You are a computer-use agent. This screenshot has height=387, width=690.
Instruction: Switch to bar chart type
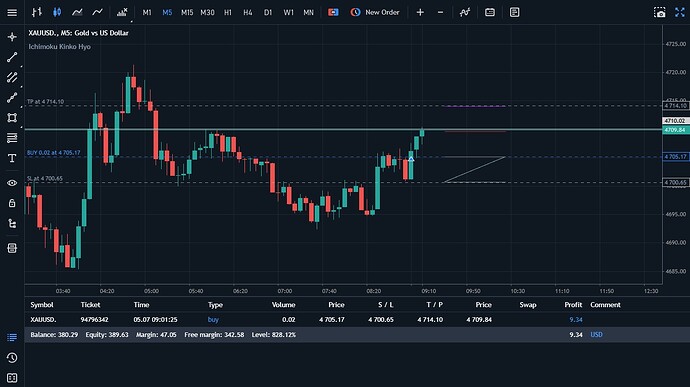tap(37, 12)
